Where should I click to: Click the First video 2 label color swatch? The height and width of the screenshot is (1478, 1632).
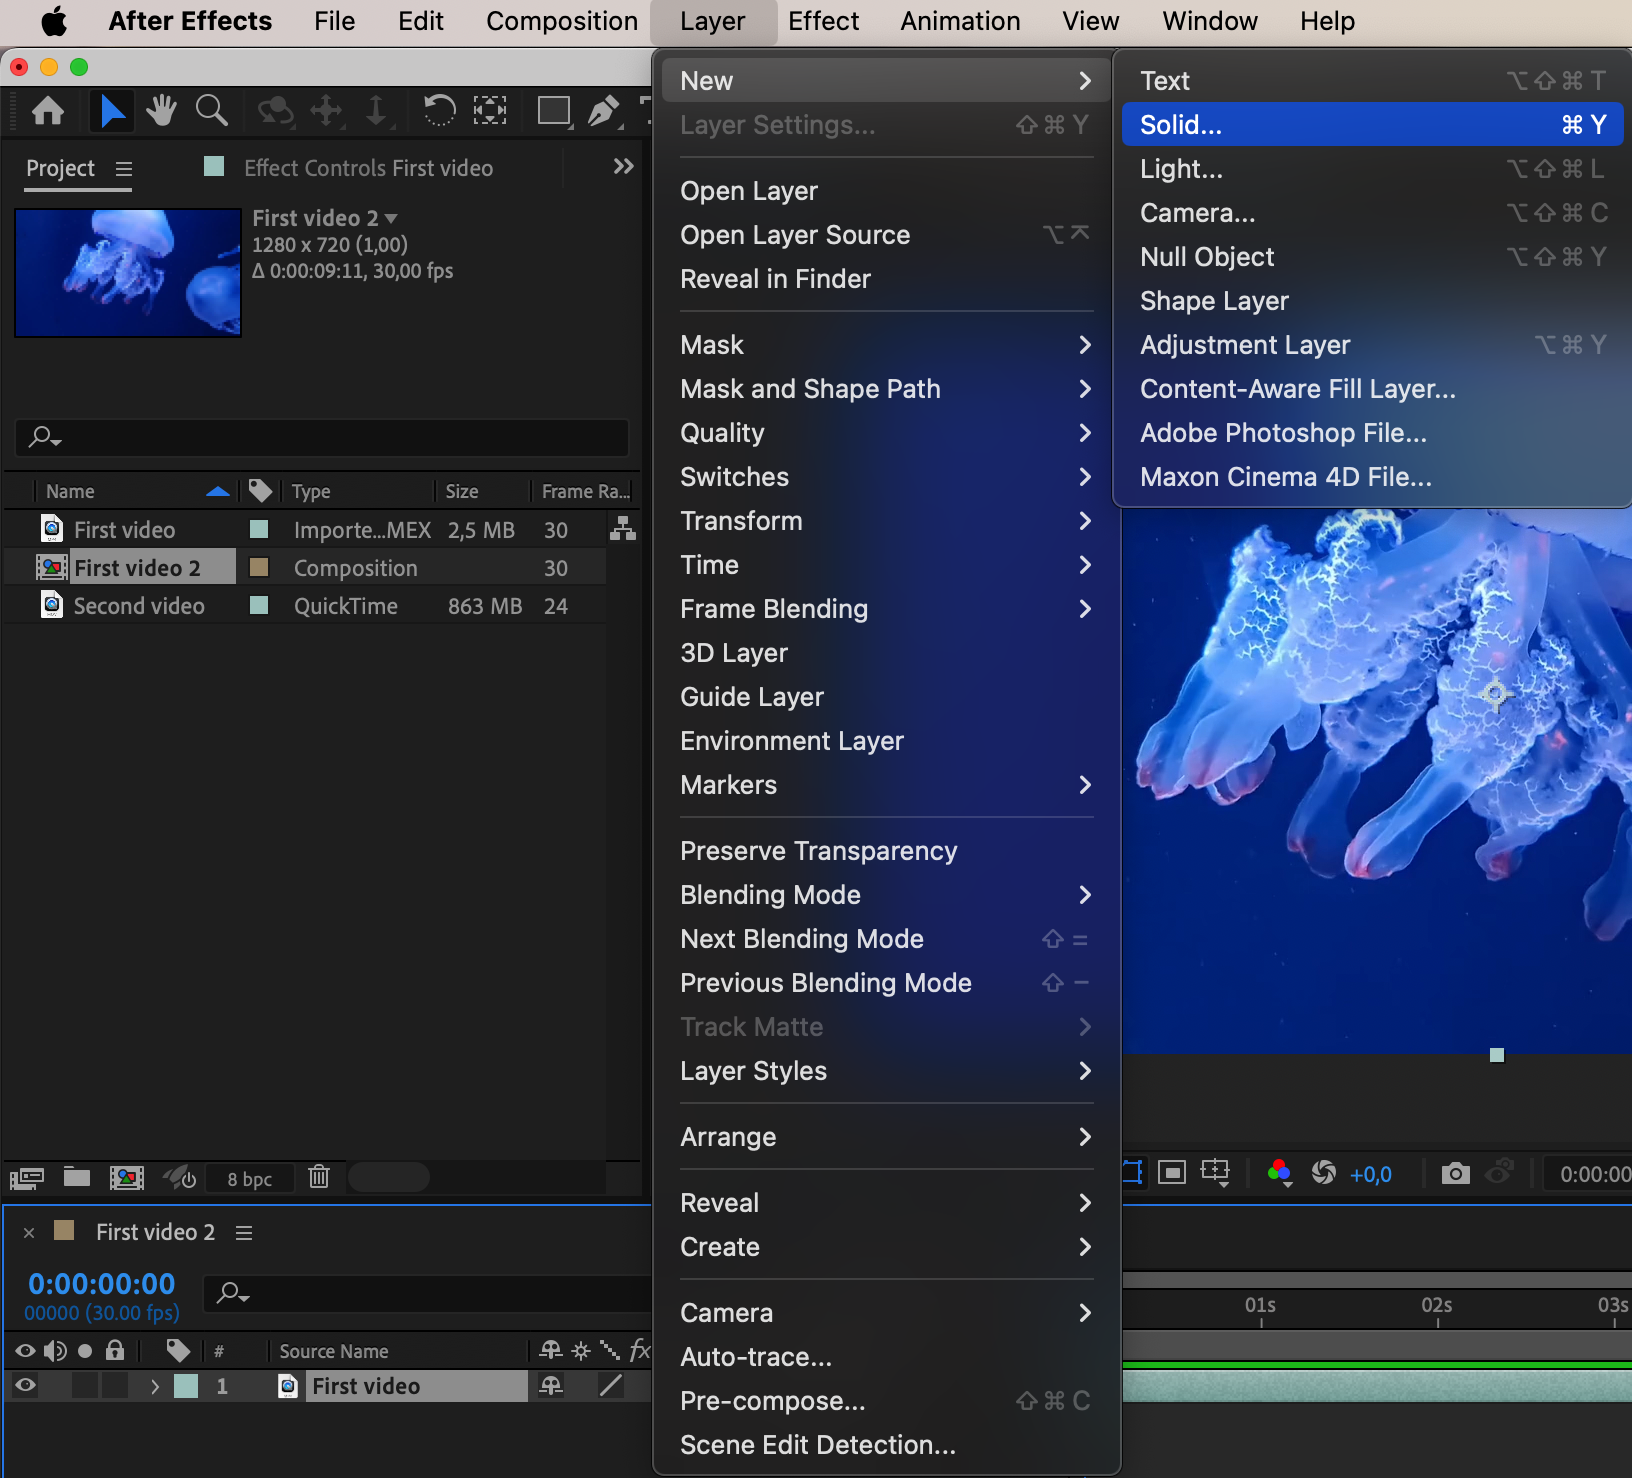259,568
